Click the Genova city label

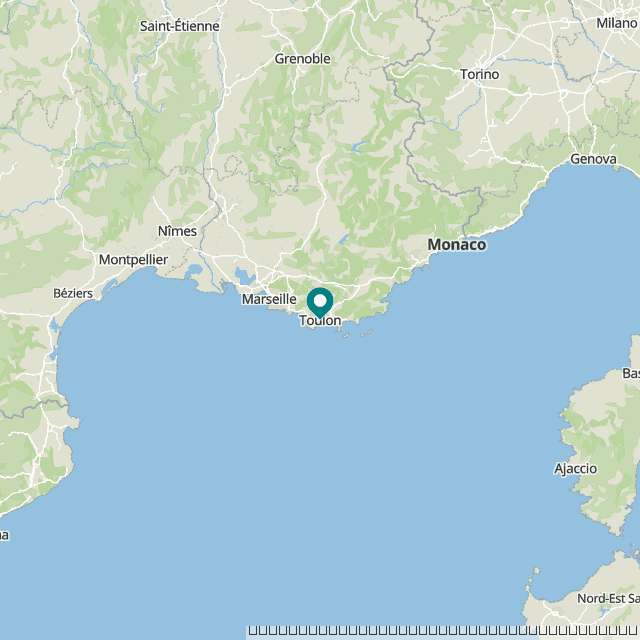(x=593, y=159)
